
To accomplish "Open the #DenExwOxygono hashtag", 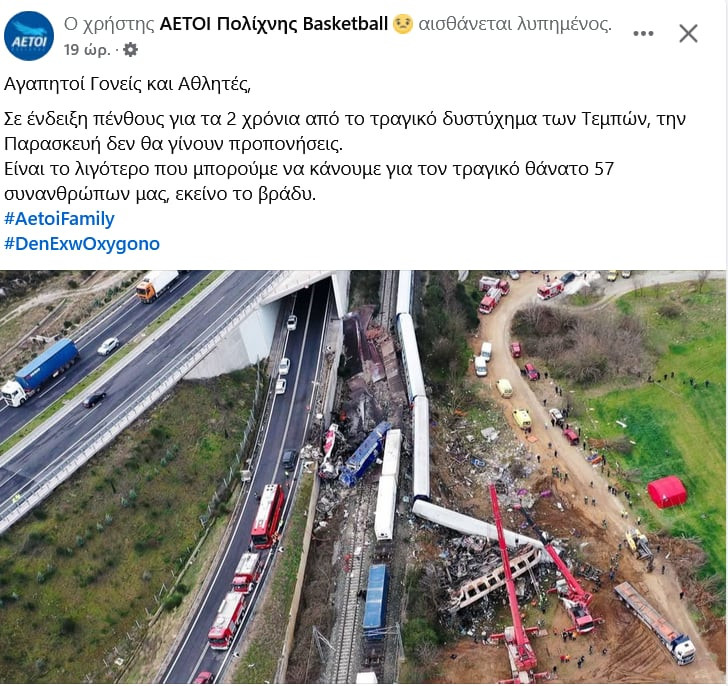I will 82,244.
